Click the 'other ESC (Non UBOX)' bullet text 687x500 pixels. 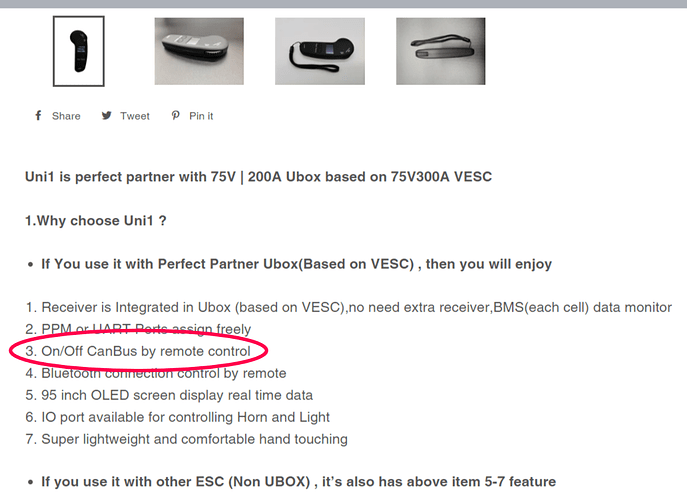coord(298,482)
